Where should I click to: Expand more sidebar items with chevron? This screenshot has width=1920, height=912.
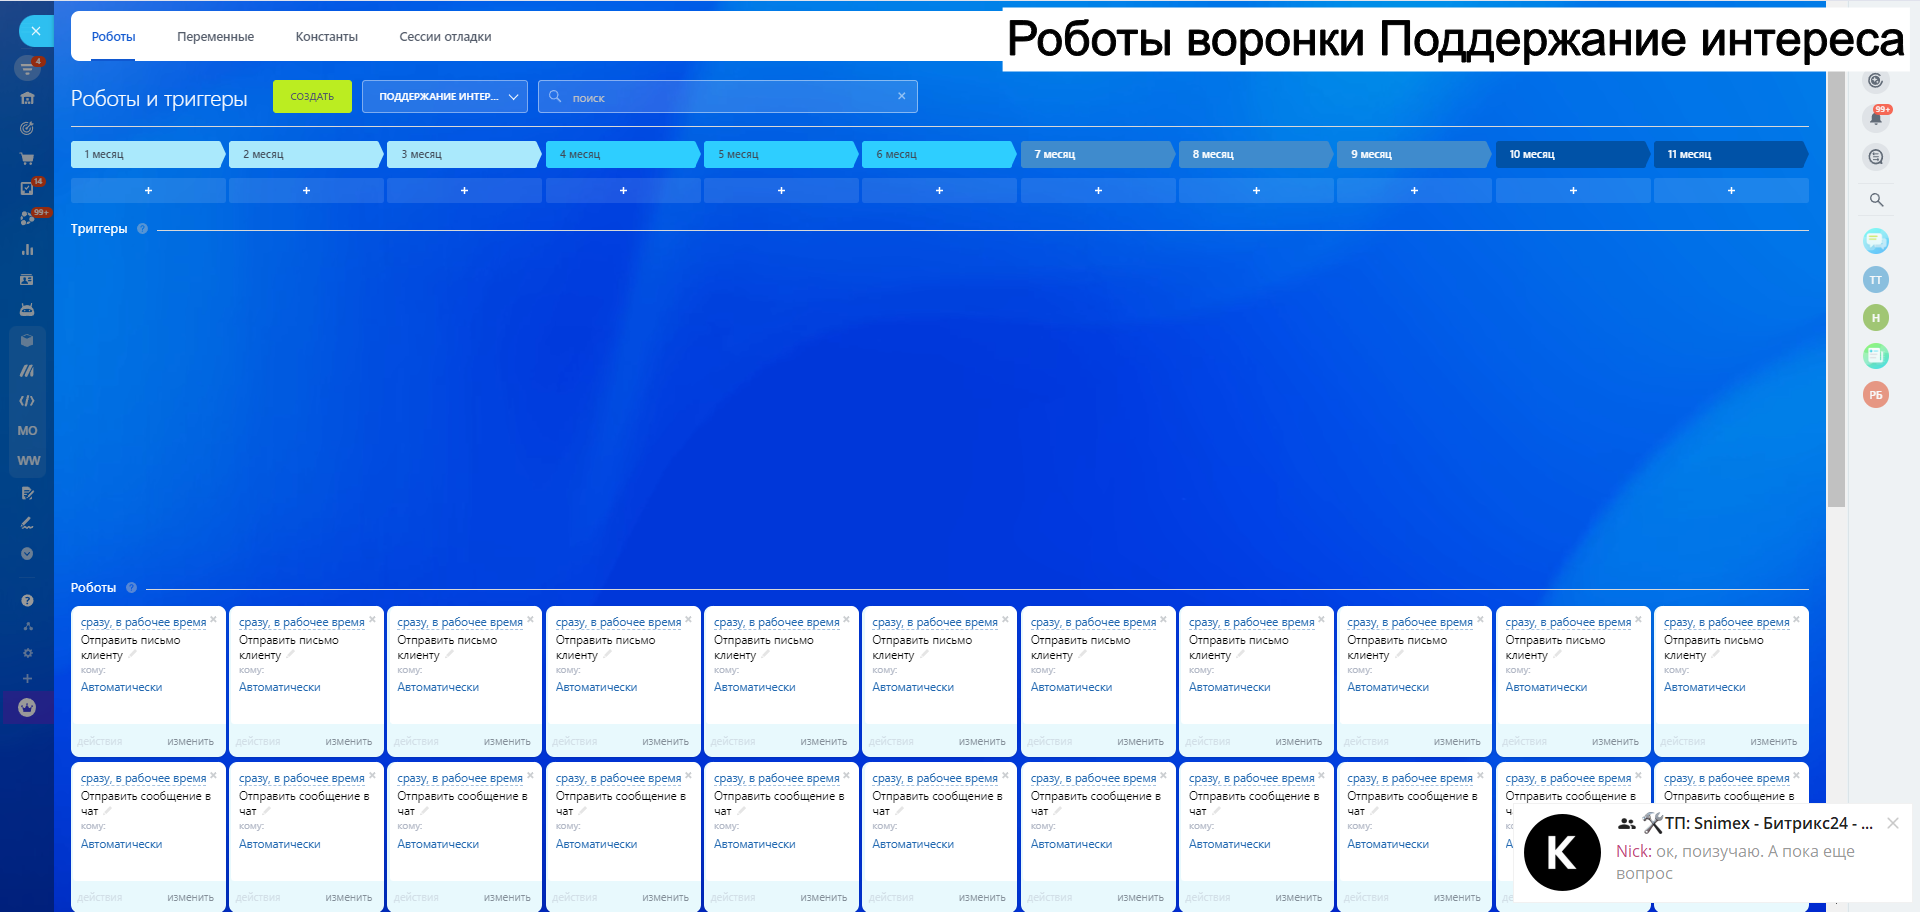(x=27, y=553)
